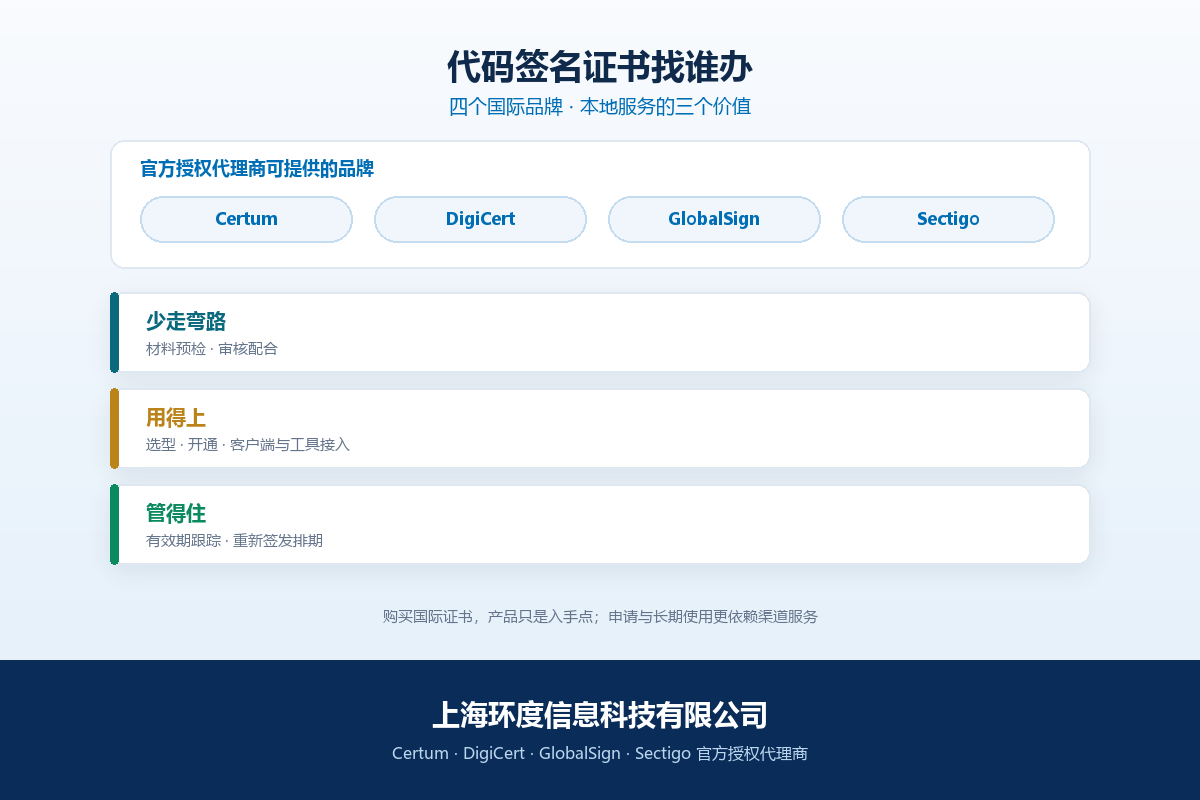Click the 管得住 card heading
The width and height of the screenshot is (1200, 800).
click(x=176, y=513)
